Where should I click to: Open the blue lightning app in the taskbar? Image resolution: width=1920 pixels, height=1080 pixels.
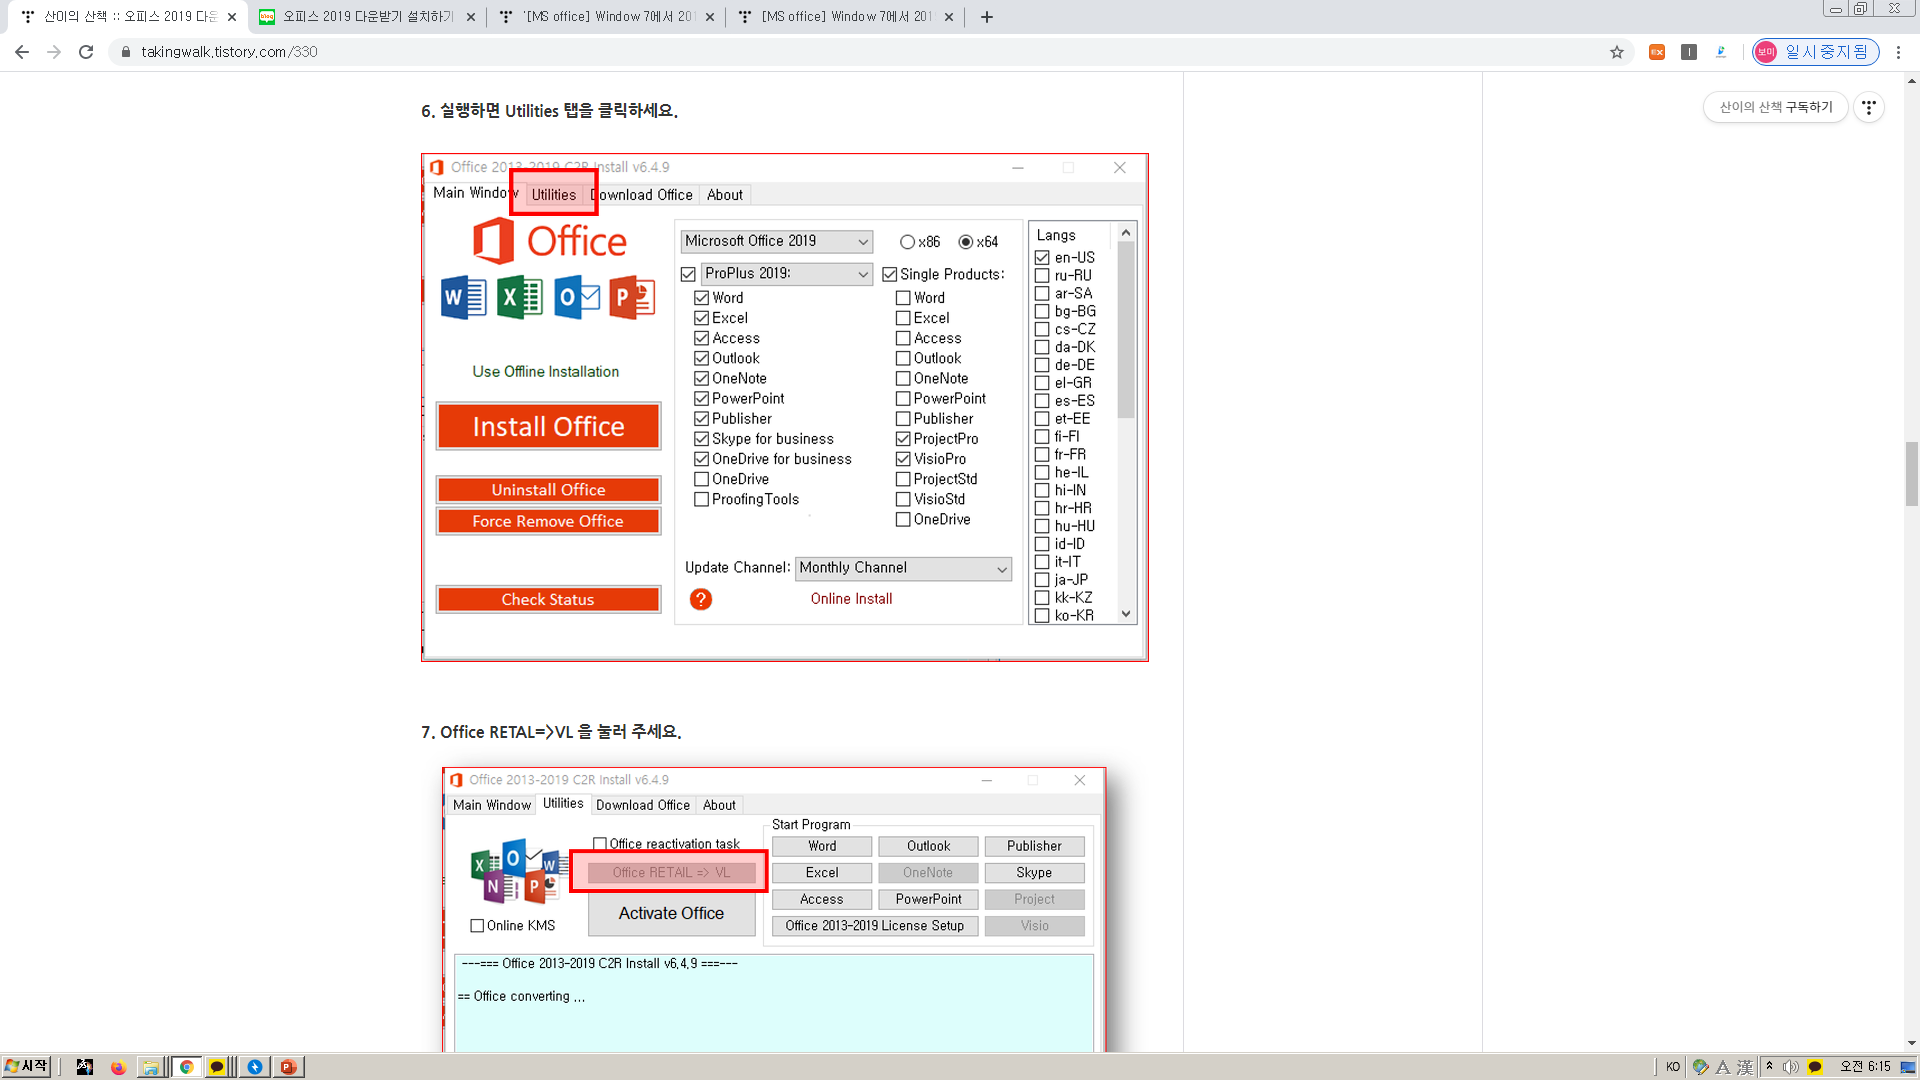click(x=255, y=1067)
